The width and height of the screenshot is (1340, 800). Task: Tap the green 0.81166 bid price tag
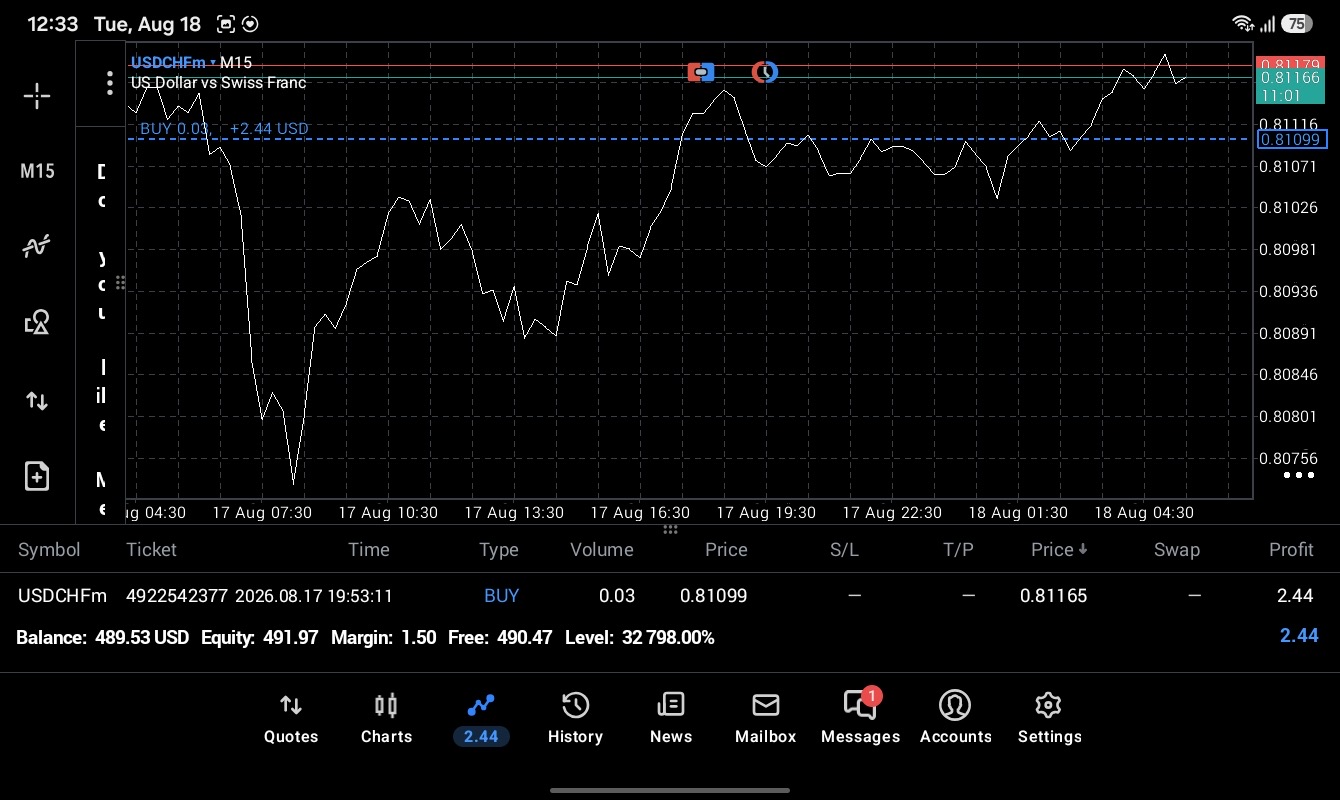tap(1289, 86)
